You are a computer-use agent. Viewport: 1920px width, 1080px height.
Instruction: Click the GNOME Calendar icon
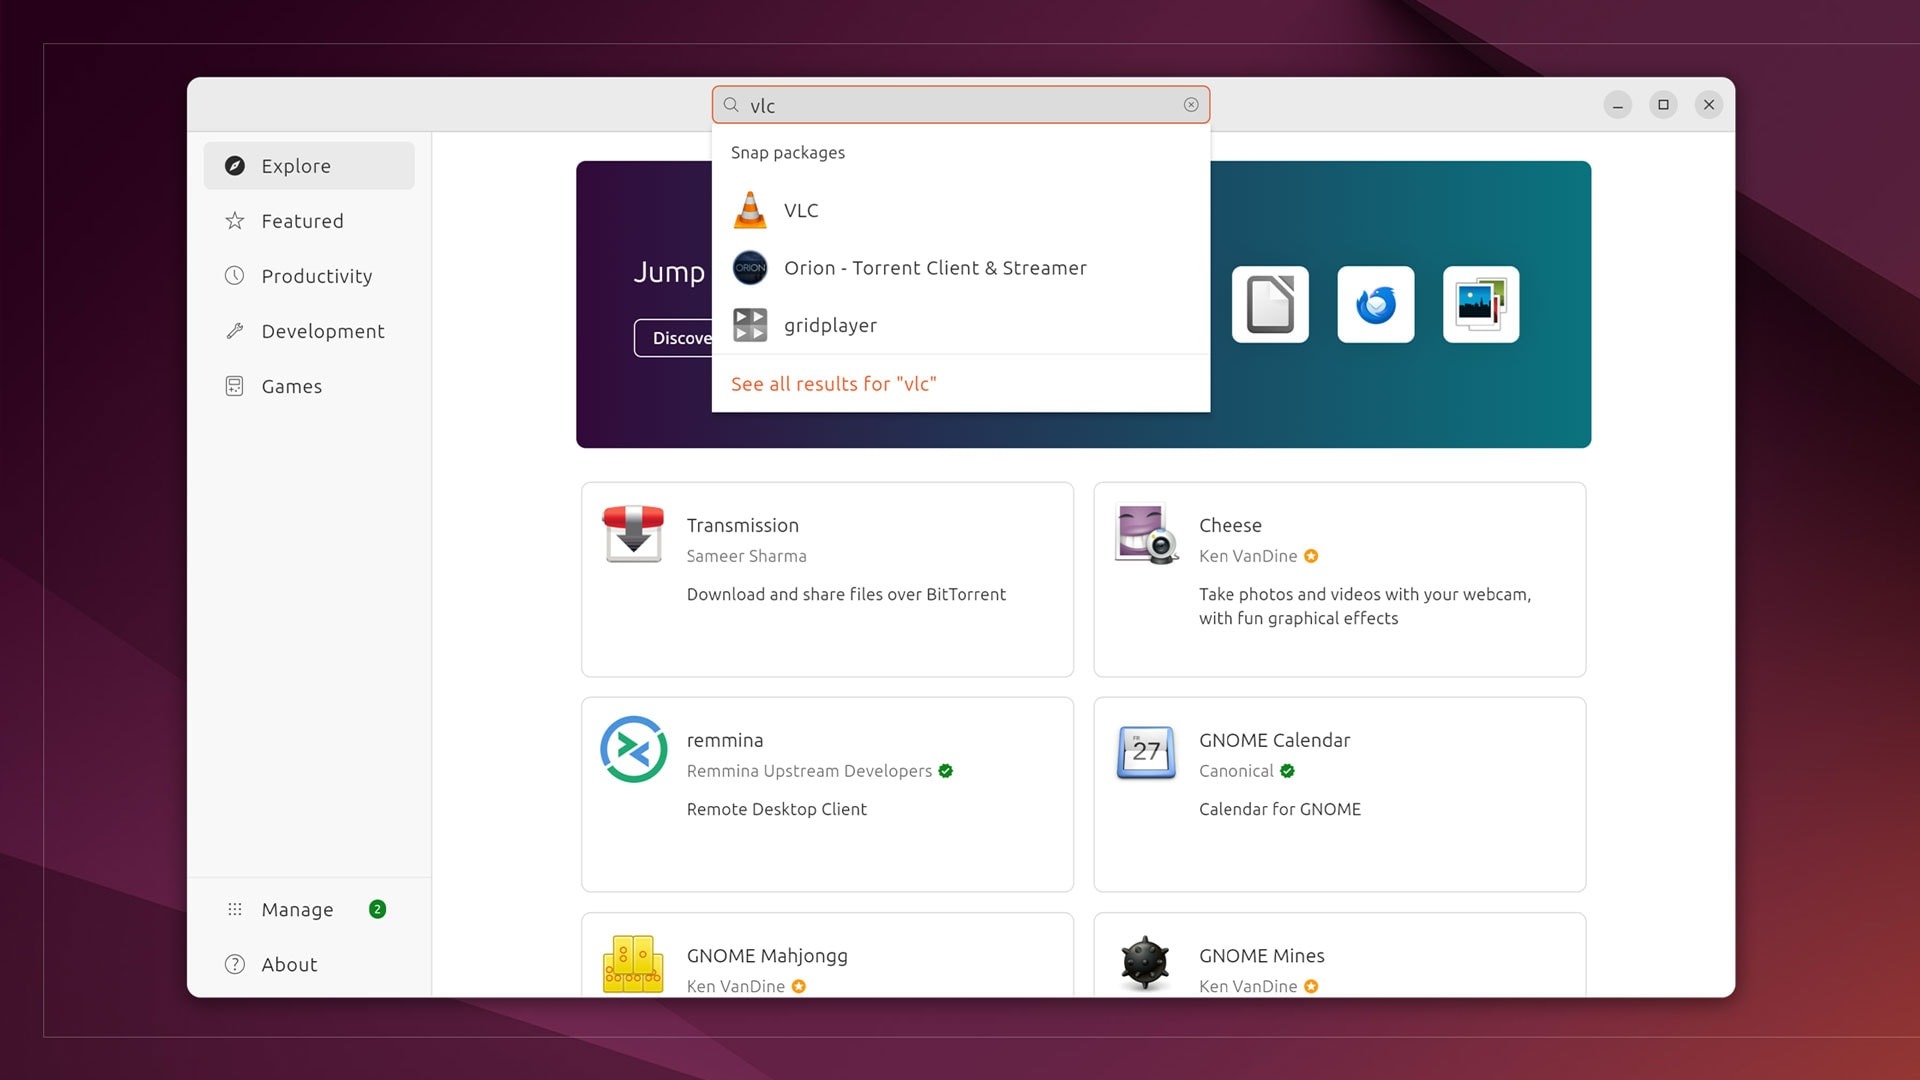click(x=1146, y=751)
